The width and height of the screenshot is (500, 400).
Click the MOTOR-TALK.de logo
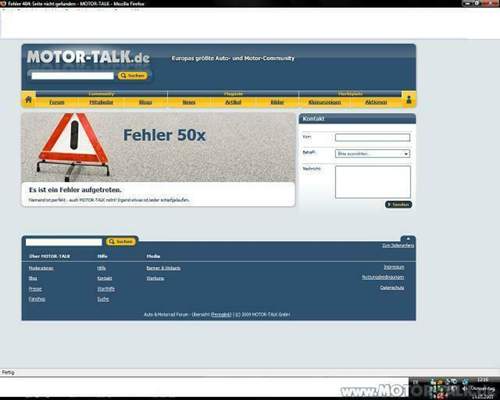pos(88,57)
